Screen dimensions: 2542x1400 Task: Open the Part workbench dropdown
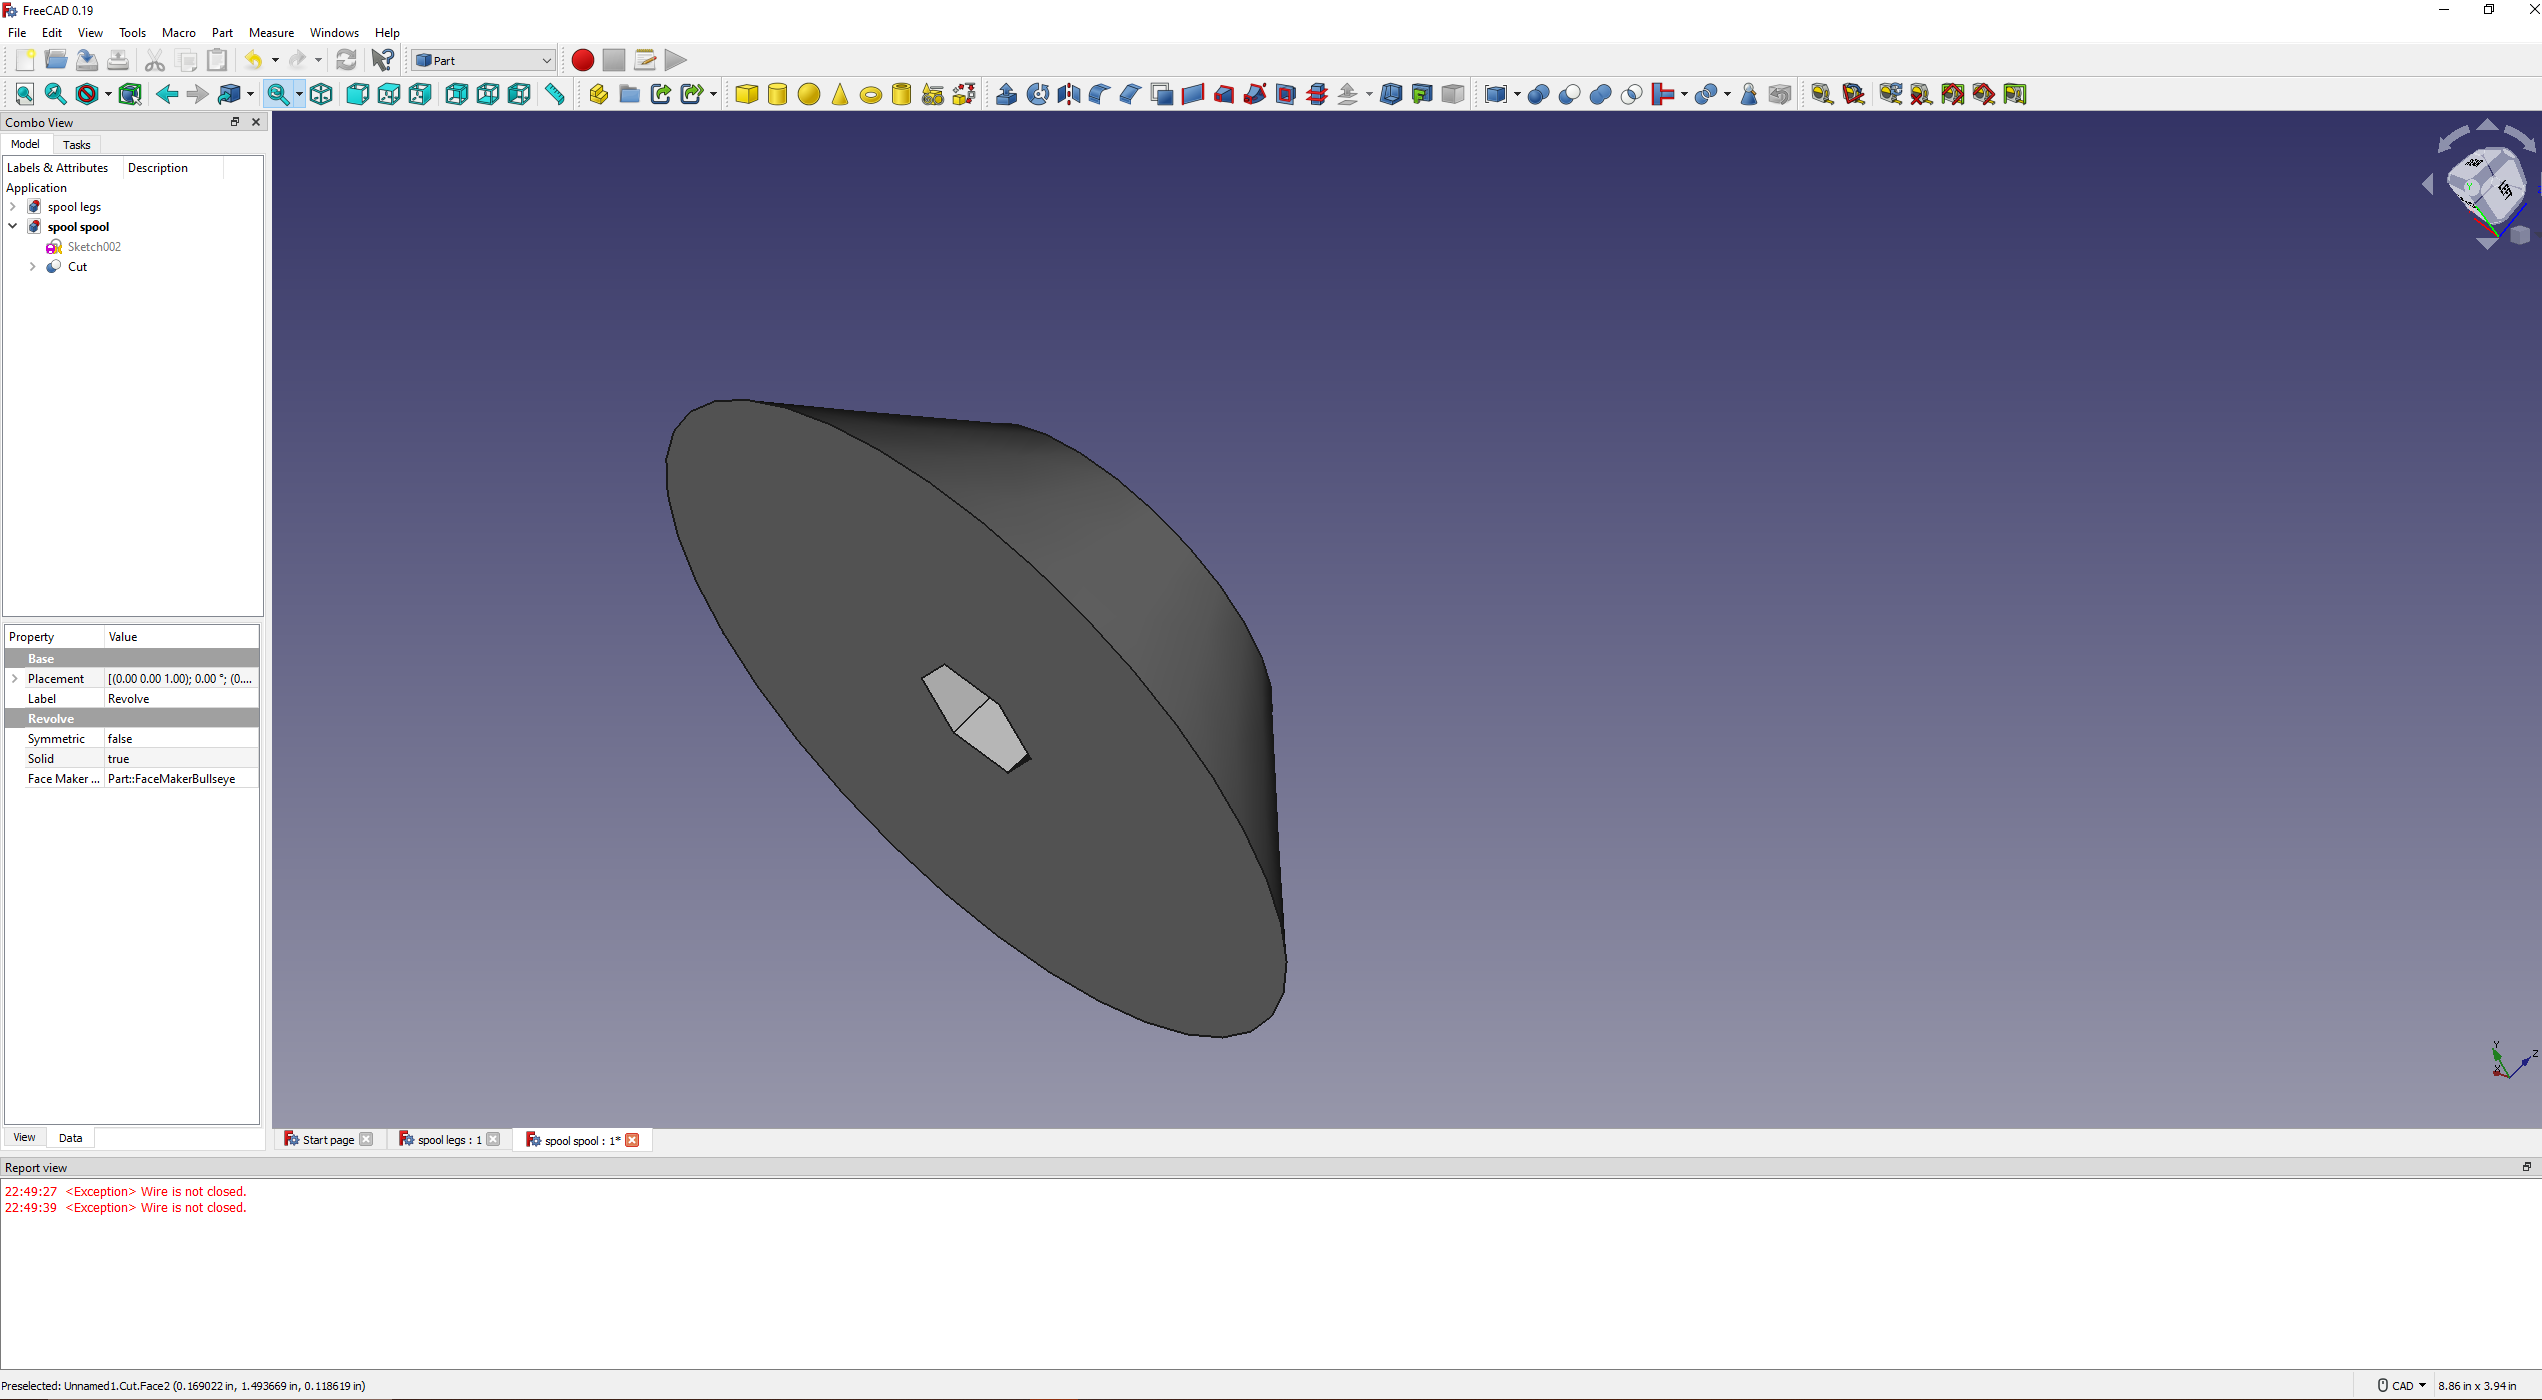coord(484,60)
